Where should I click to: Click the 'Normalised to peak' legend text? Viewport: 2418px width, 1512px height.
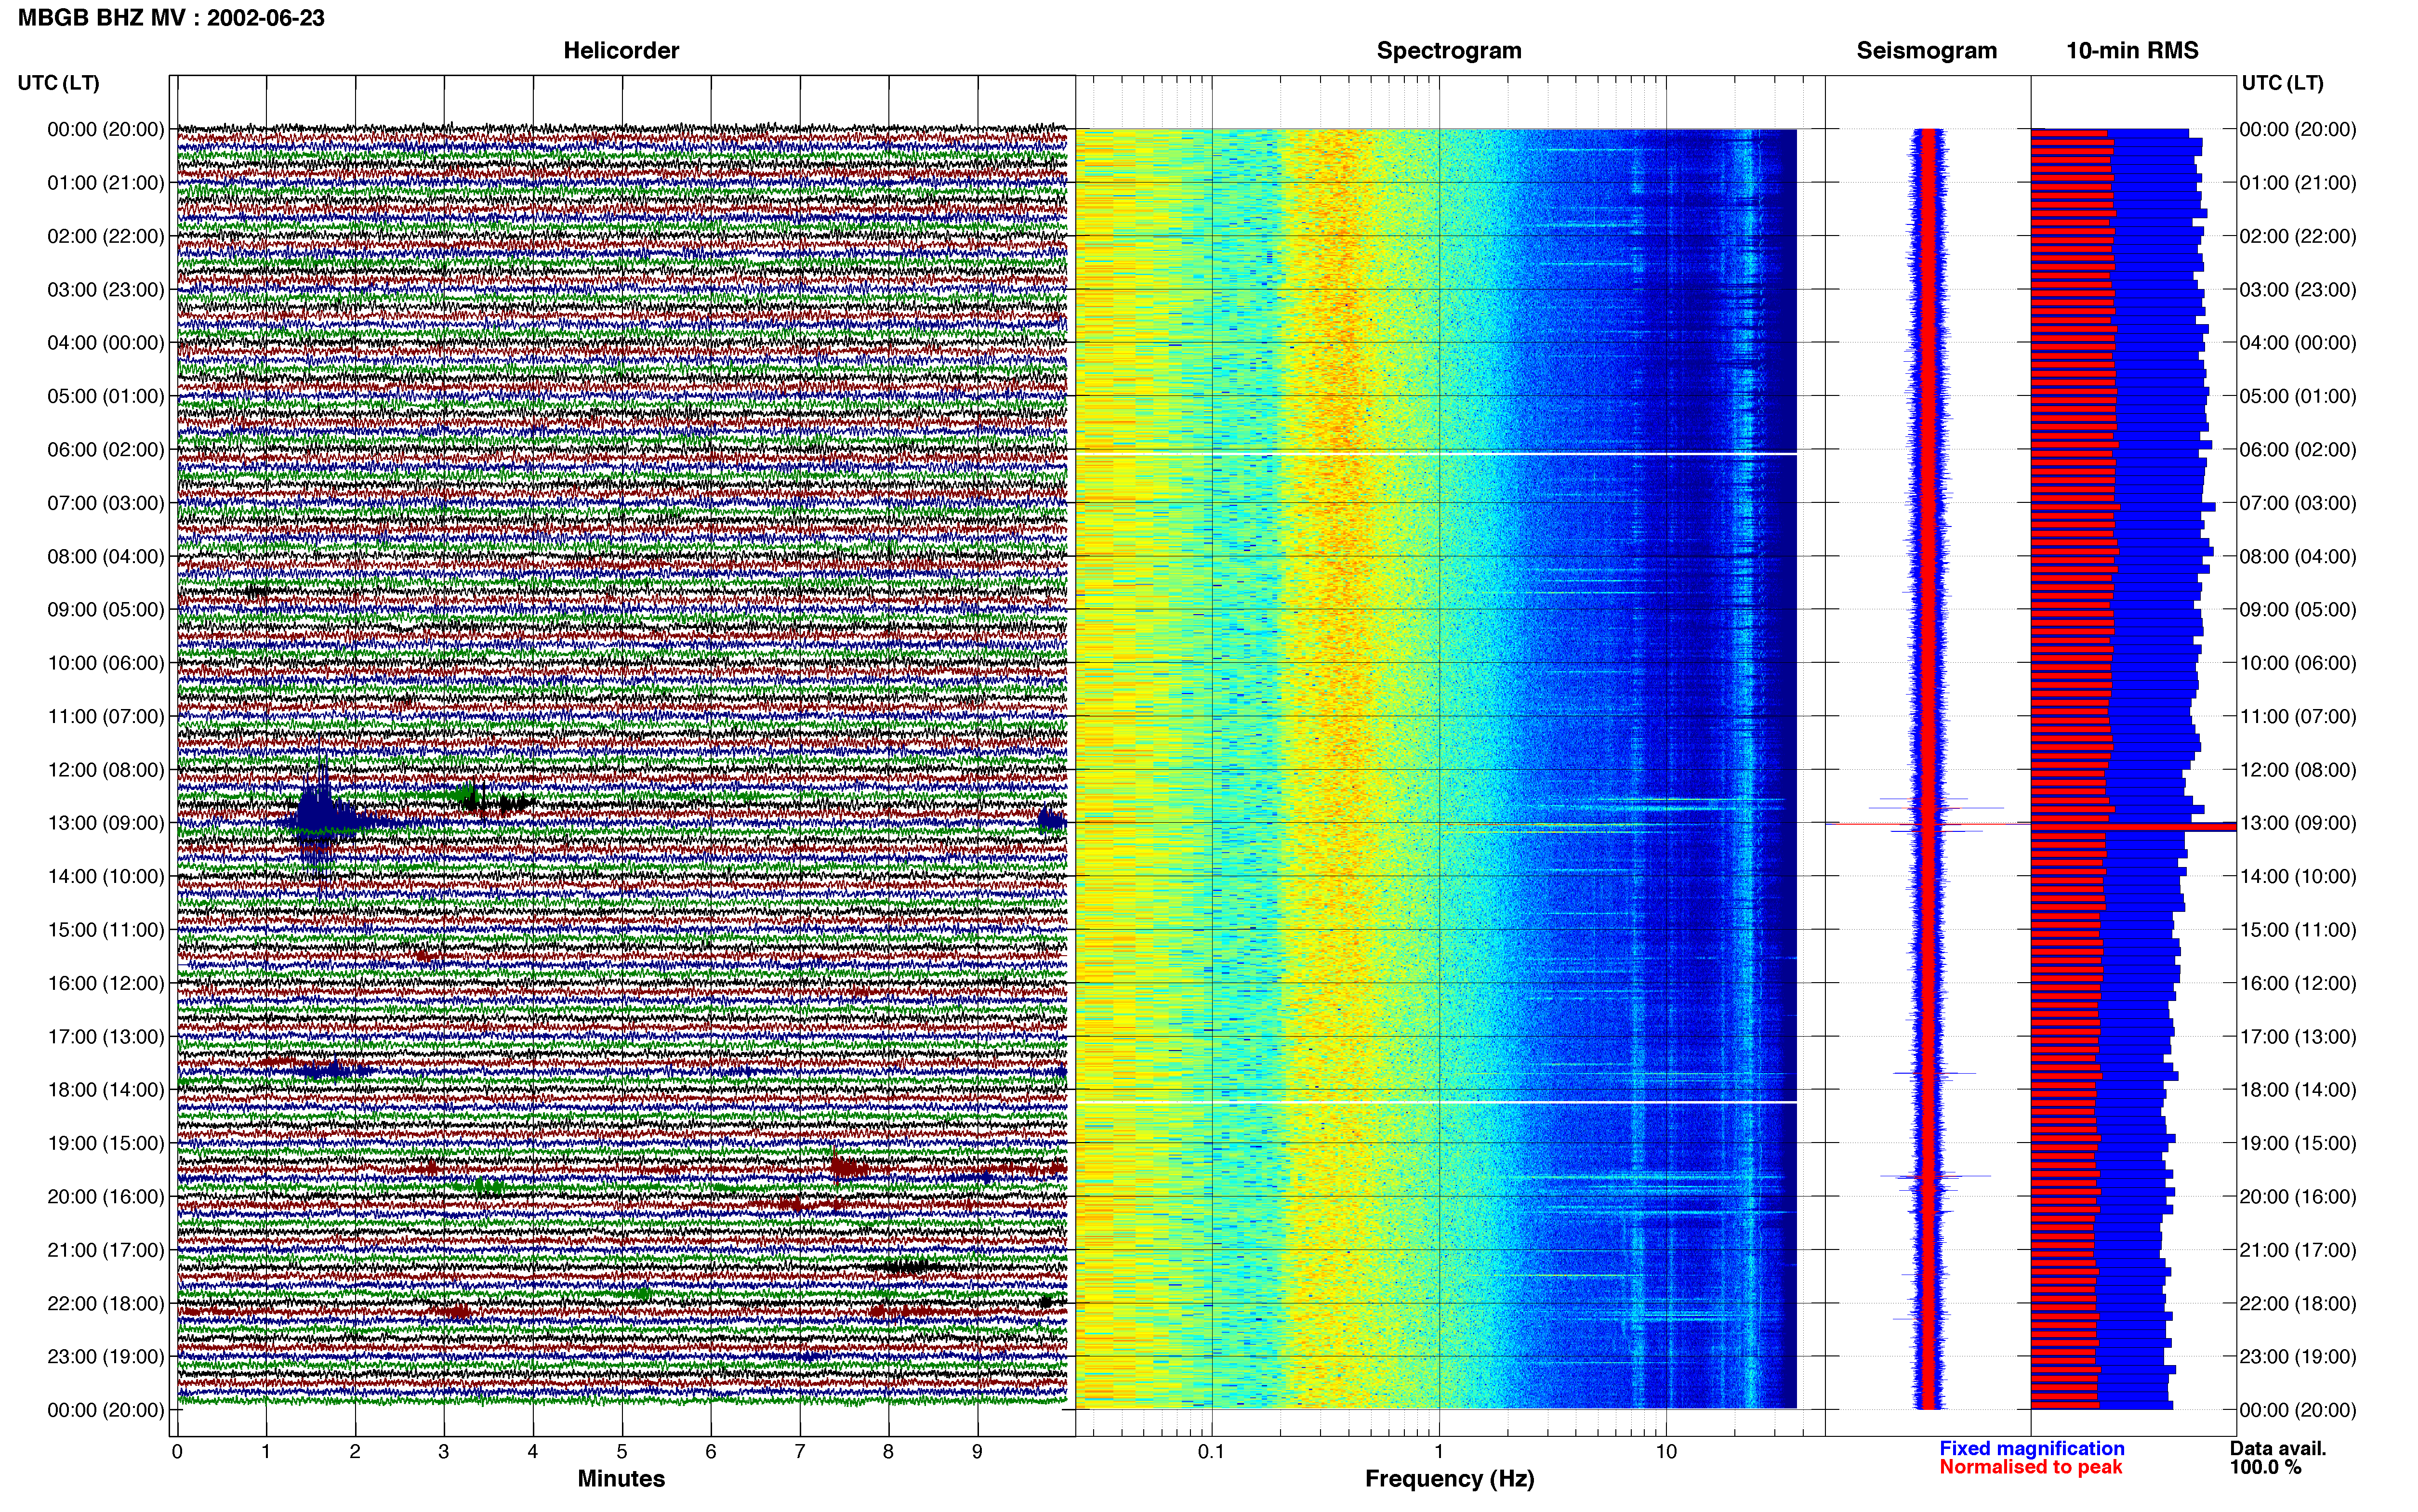[x=2030, y=1467]
